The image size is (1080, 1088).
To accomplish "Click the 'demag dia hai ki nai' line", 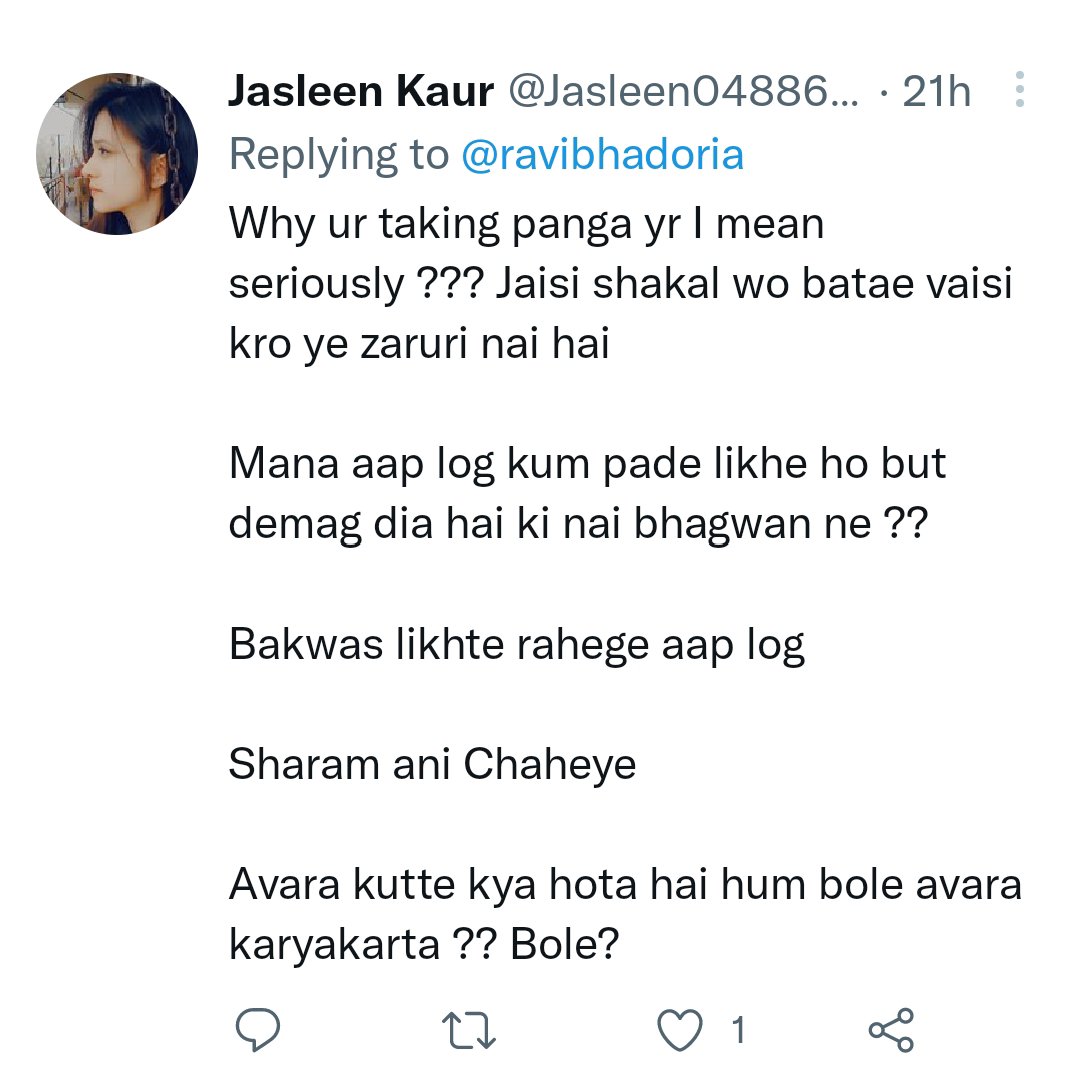I will coord(577,524).
